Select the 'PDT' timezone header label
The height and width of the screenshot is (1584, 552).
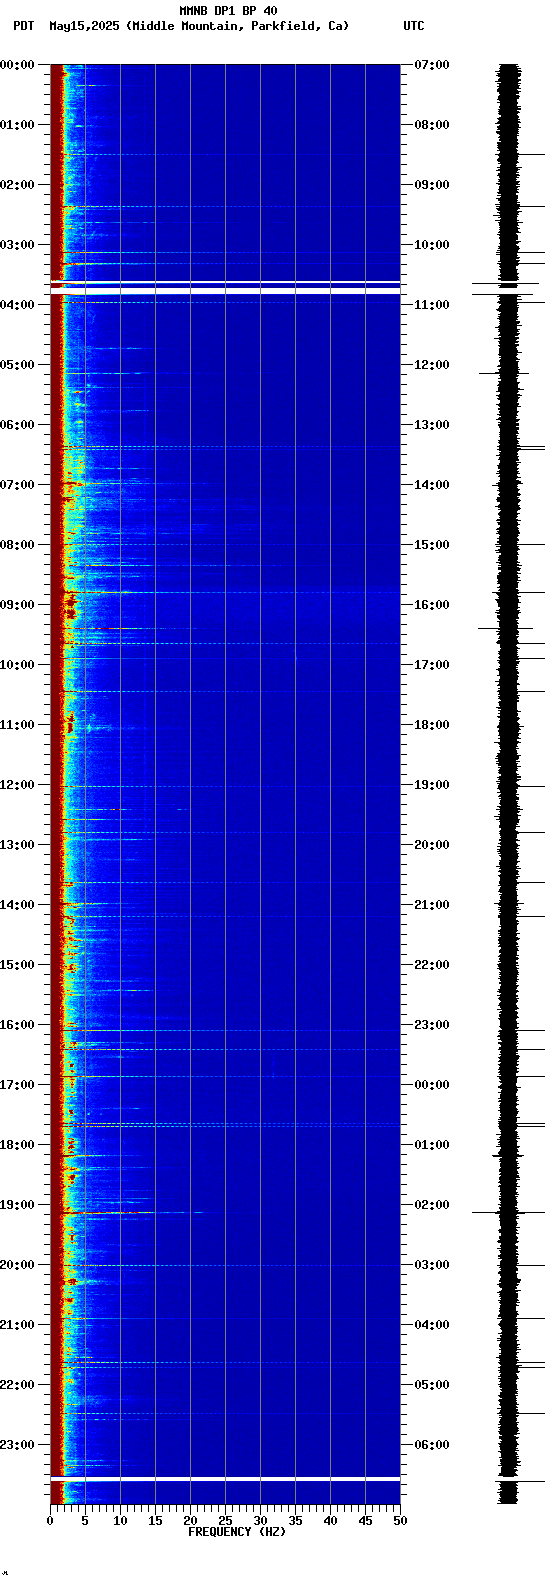point(23,26)
